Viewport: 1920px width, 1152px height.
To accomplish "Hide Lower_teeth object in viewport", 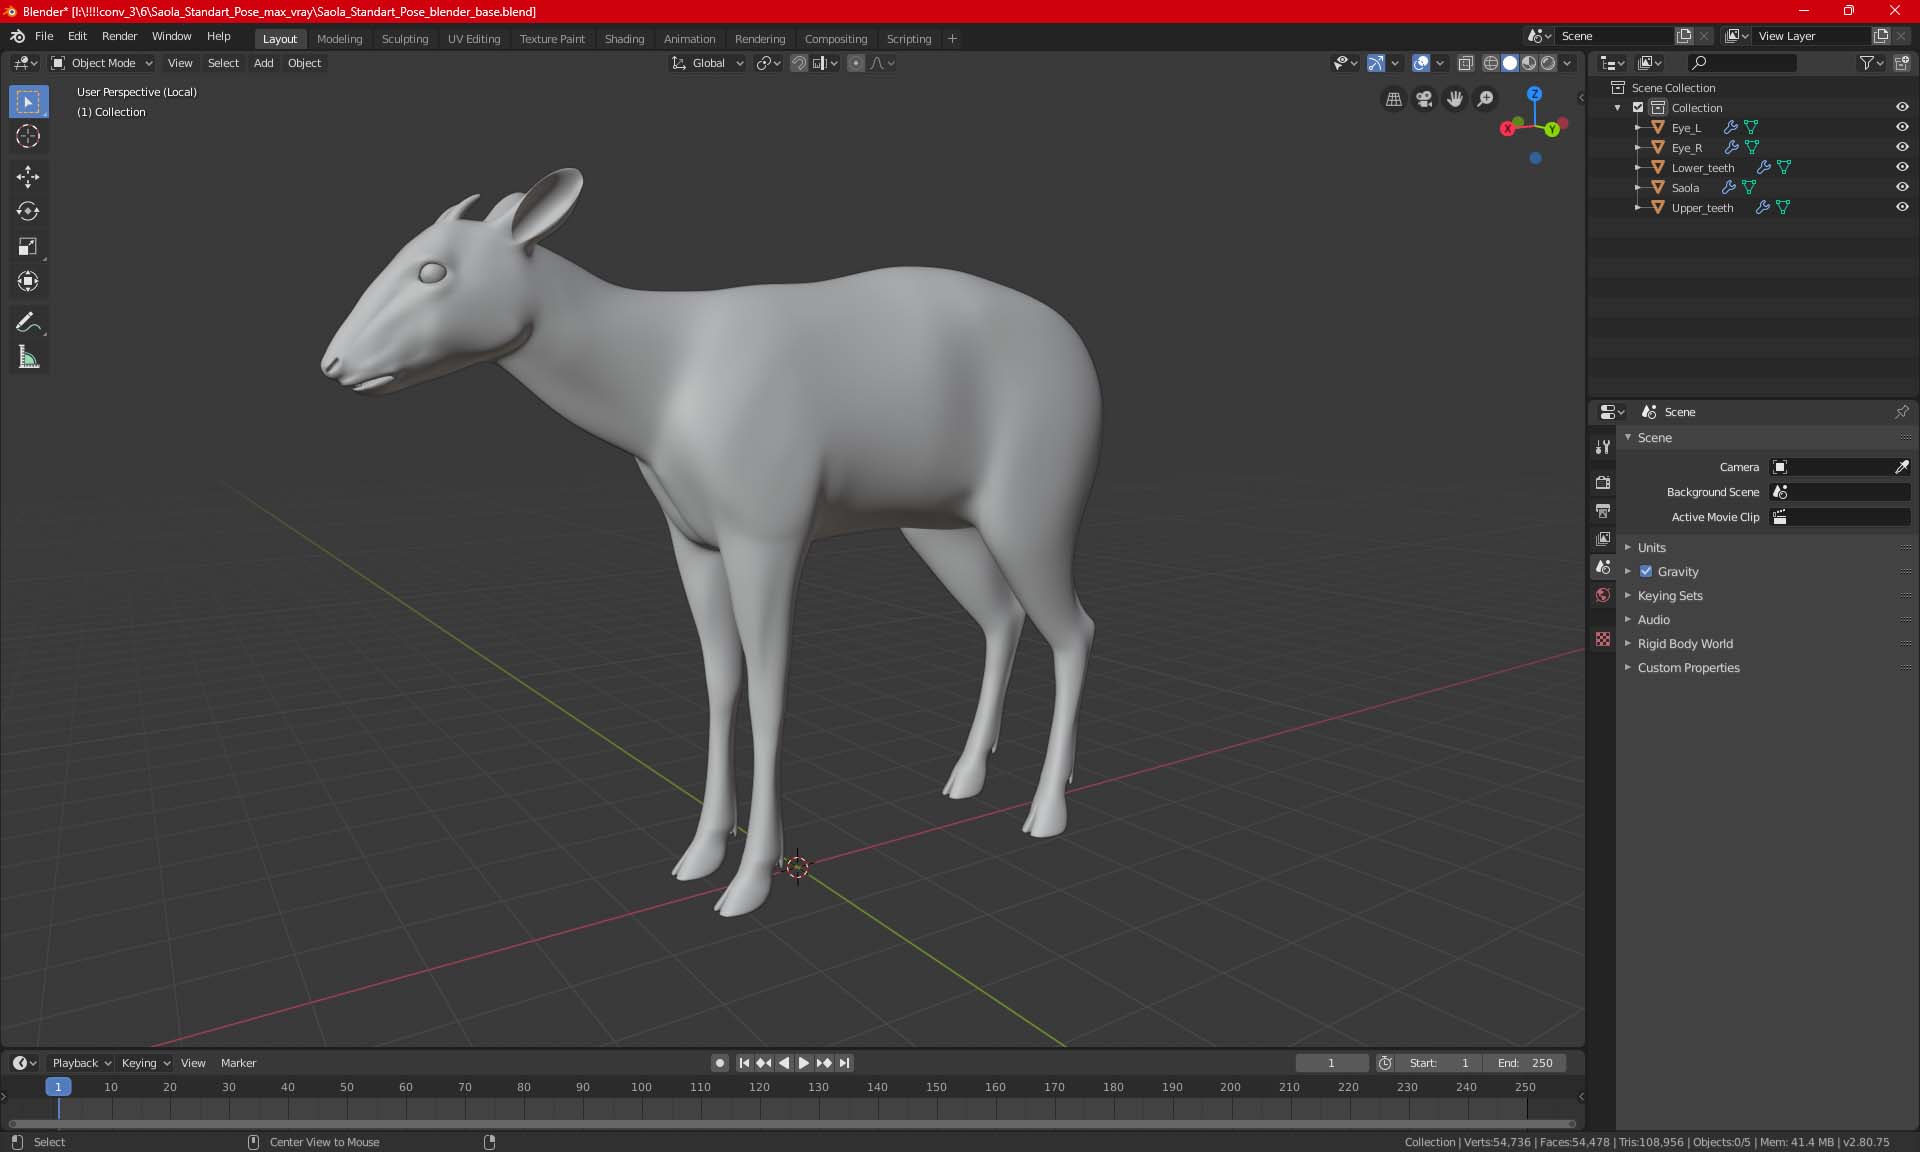I will point(1902,167).
